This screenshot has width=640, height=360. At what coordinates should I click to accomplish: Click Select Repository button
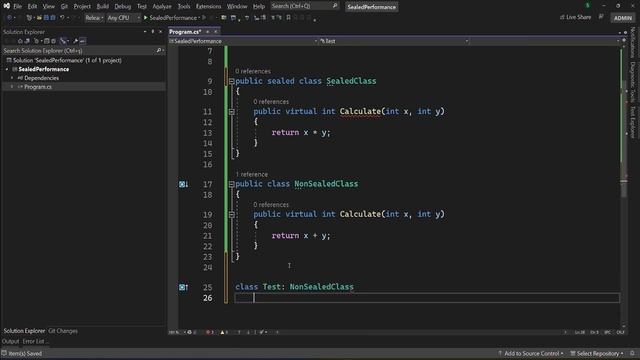pyautogui.click(x=597, y=353)
